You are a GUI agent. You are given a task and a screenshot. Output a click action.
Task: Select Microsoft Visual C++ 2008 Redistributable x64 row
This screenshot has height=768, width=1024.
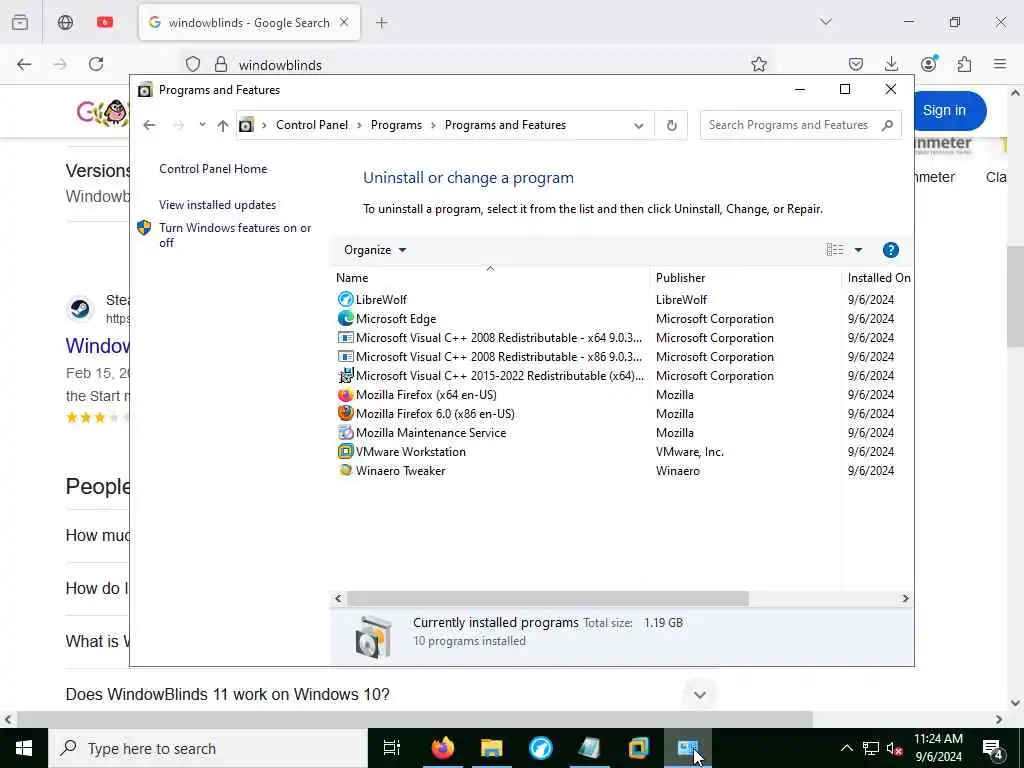pos(499,338)
